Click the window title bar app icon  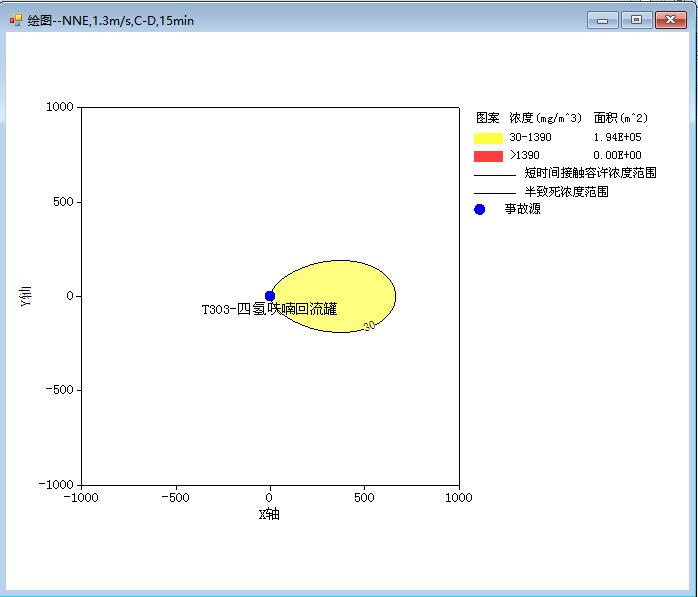(16, 20)
